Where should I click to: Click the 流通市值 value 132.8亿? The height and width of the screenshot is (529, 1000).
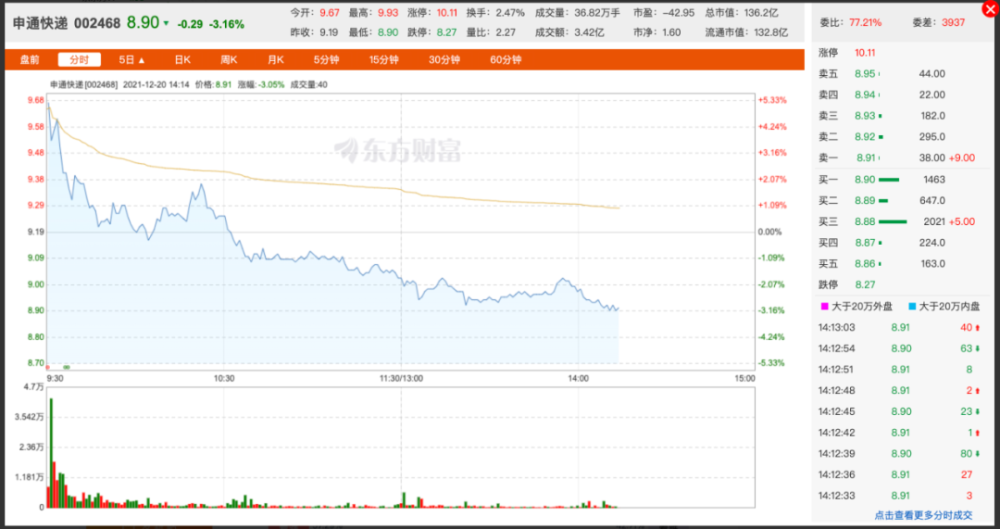tap(771, 32)
